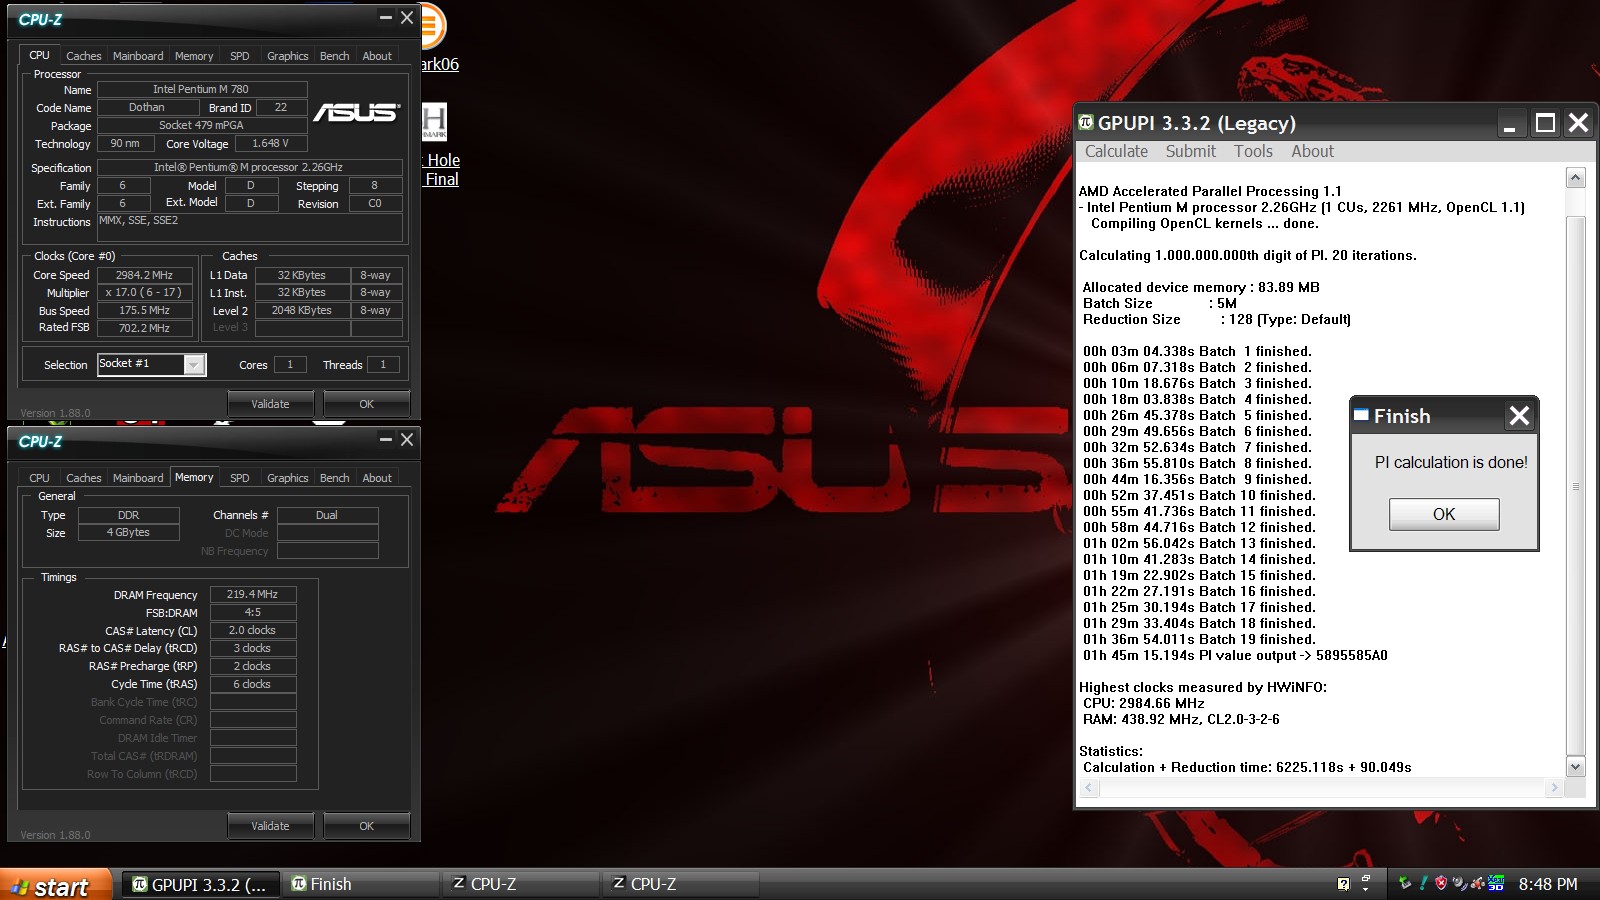Open the desktop icon above the 'ark06' label
The height and width of the screenshot is (900, 1600).
[x=432, y=26]
